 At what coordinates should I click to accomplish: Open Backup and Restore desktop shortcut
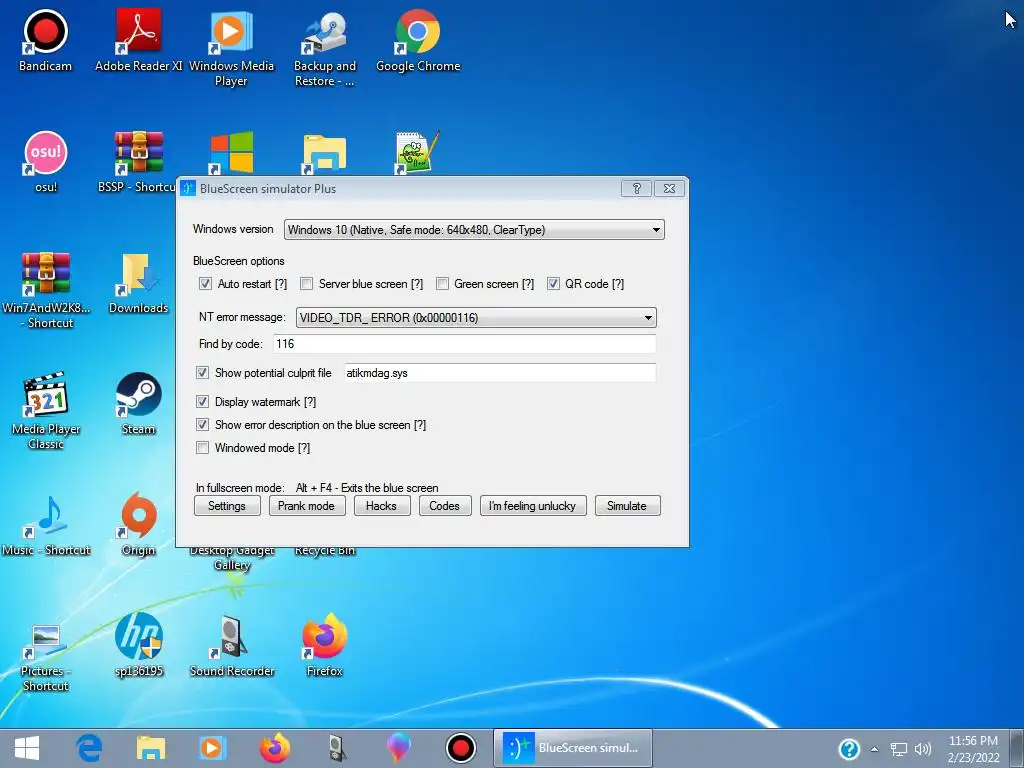point(325,47)
